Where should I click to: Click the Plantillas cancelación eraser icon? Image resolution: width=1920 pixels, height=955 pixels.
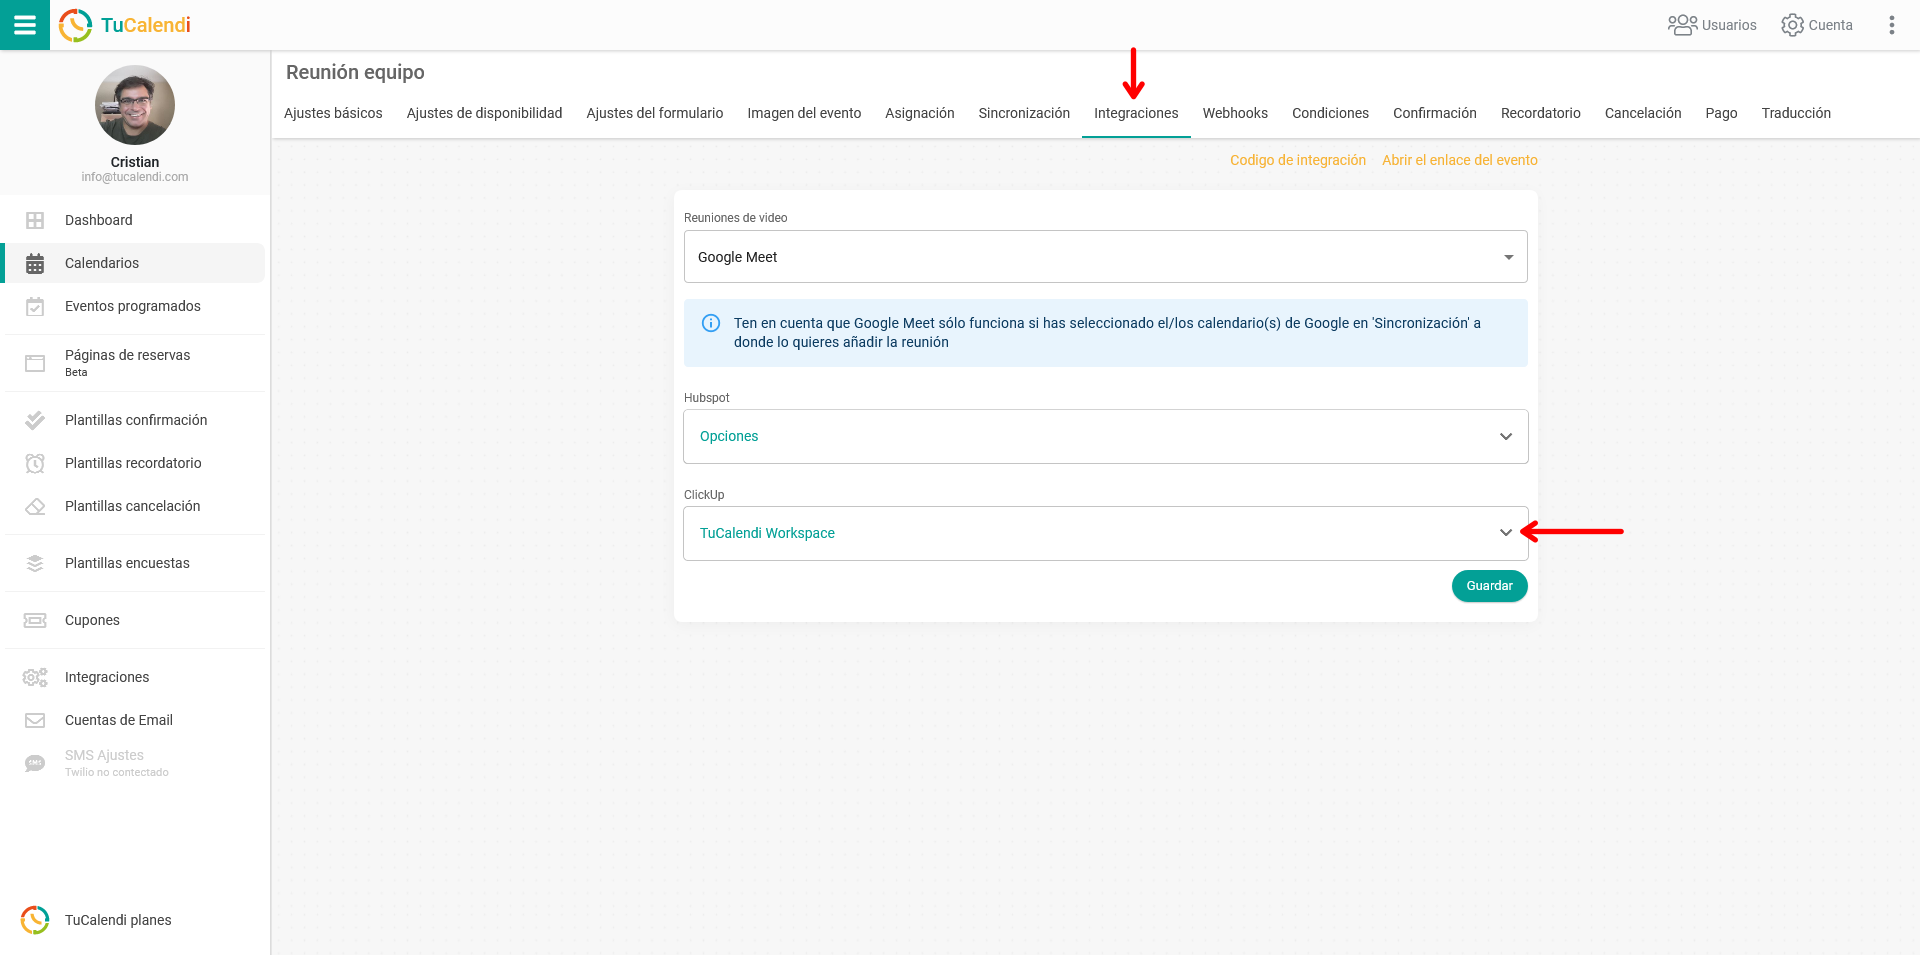click(x=35, y=506)
